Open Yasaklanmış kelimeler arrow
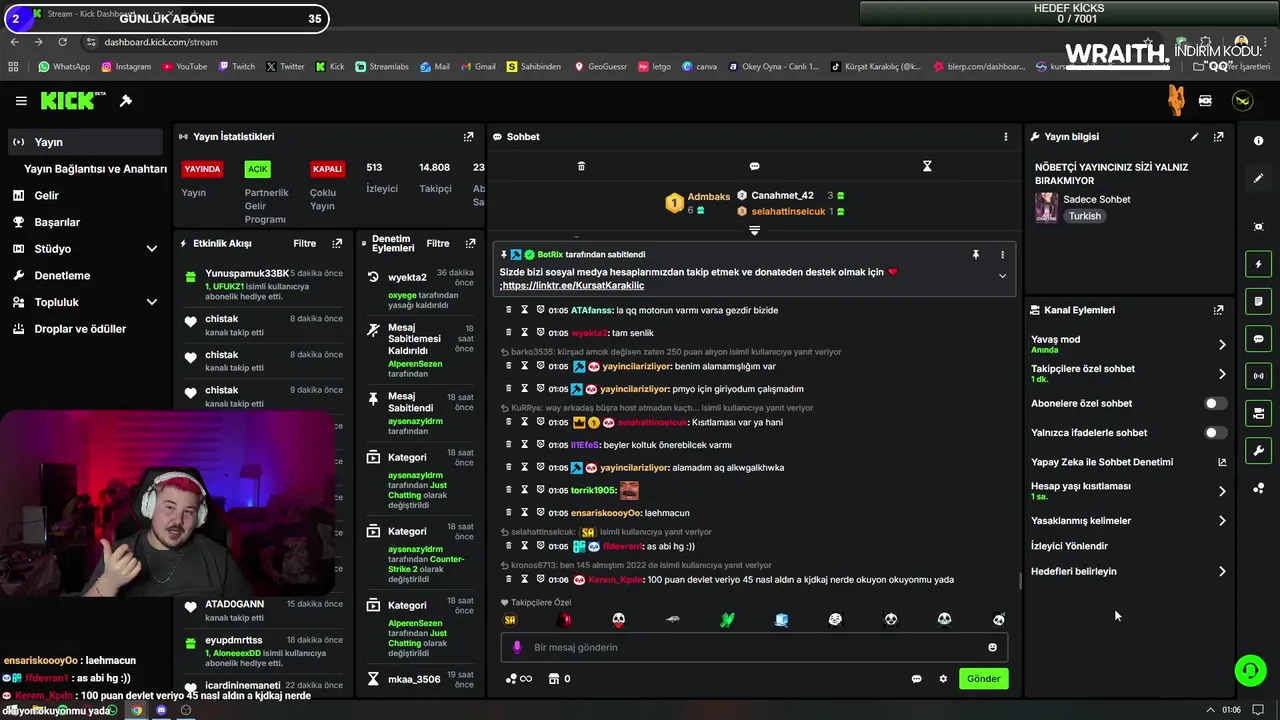The height and width of the screenshot is (720, 1280). point(1222,521)
